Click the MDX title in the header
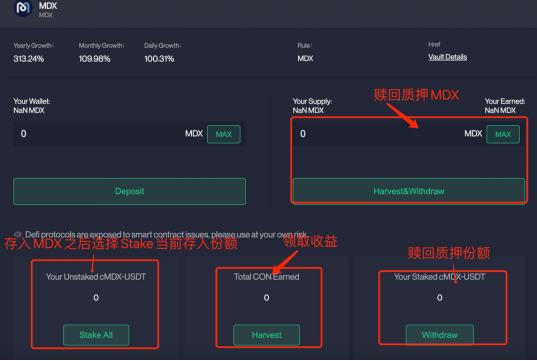Viewport: 537px width, 361px height. pos(48,6)
